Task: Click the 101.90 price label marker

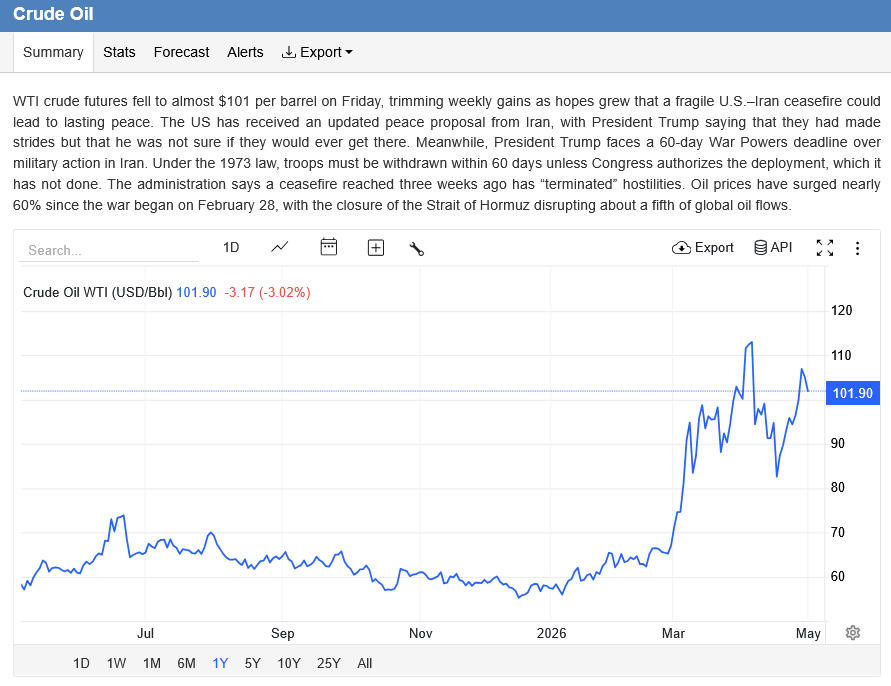Action: [852, 393]
